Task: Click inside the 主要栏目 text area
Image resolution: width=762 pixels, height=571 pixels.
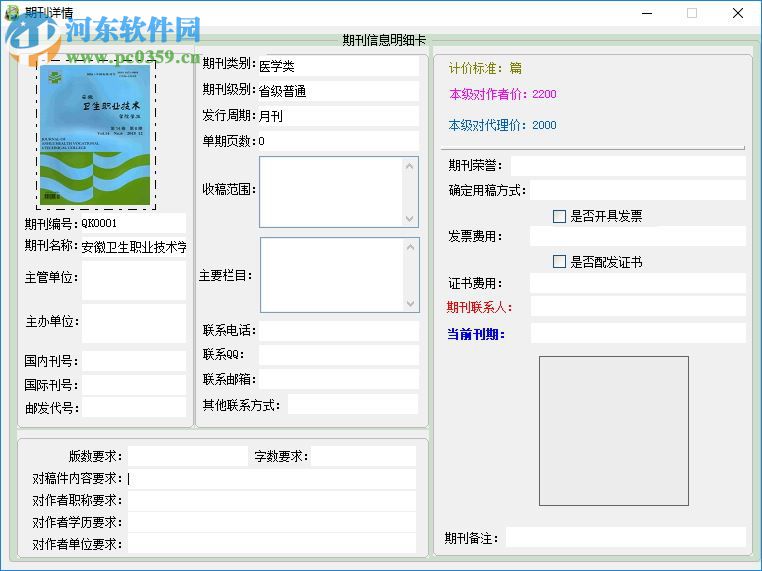Action: (x=333, y=275)
